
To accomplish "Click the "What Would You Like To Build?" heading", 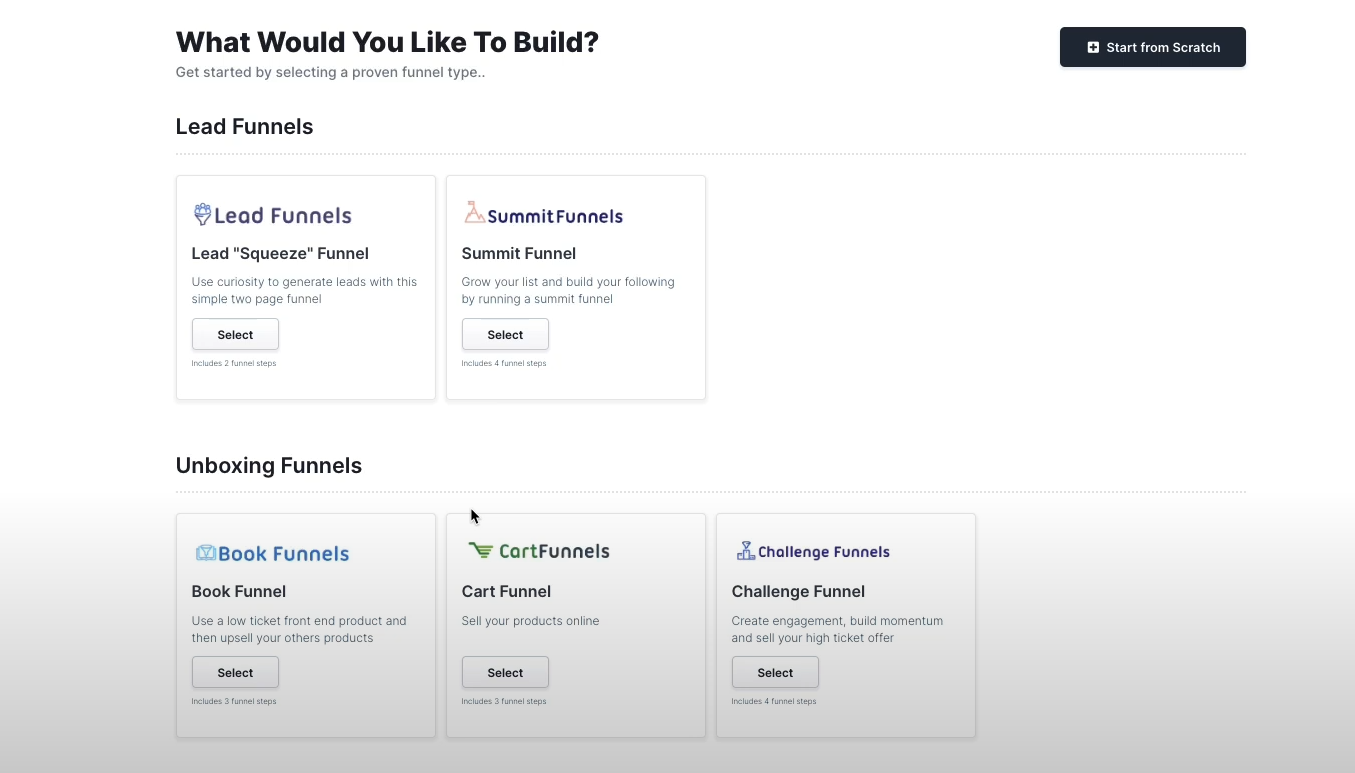I will pos(387,41).
